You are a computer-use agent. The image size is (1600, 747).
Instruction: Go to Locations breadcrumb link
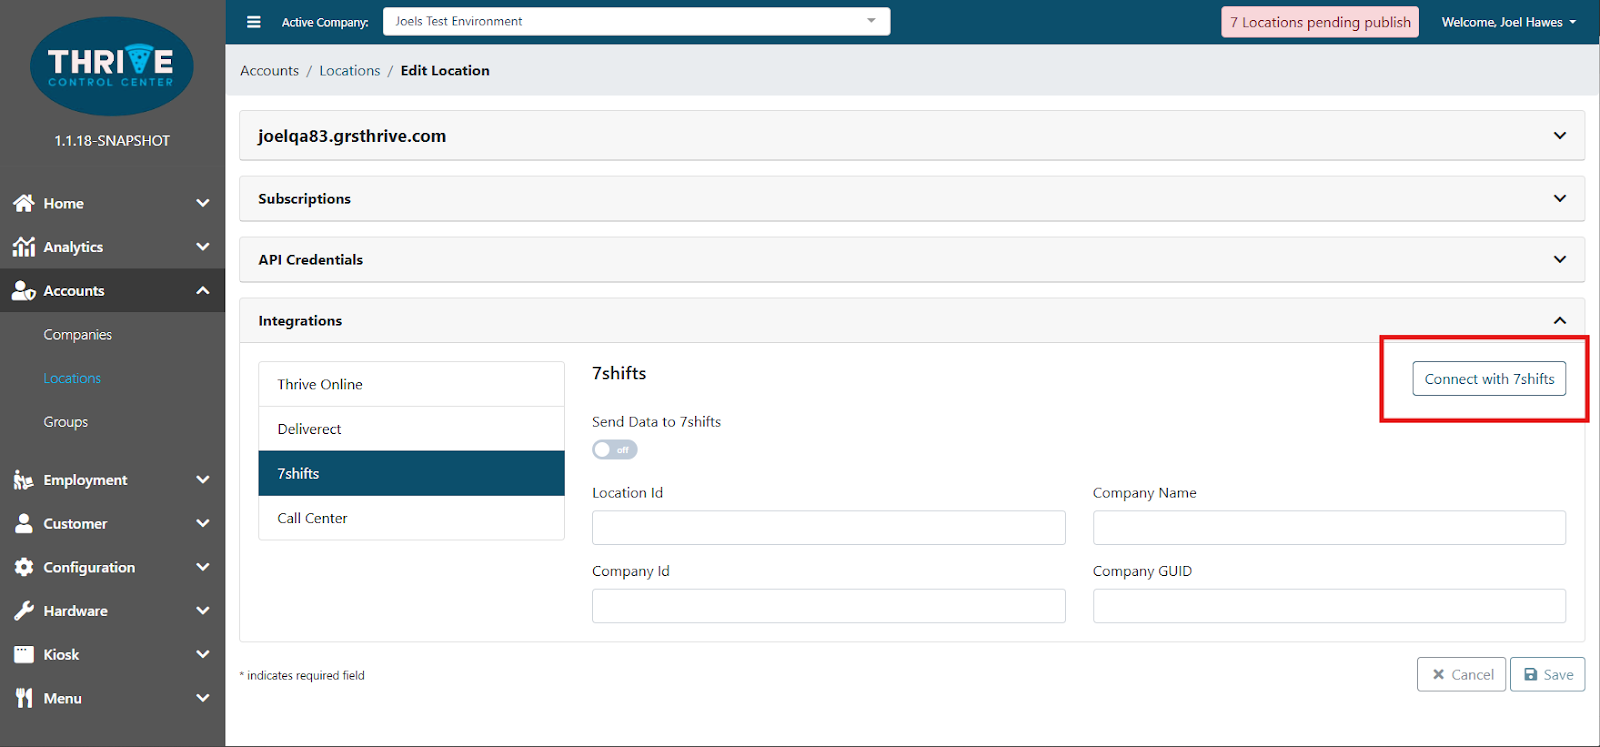point(349,71)
